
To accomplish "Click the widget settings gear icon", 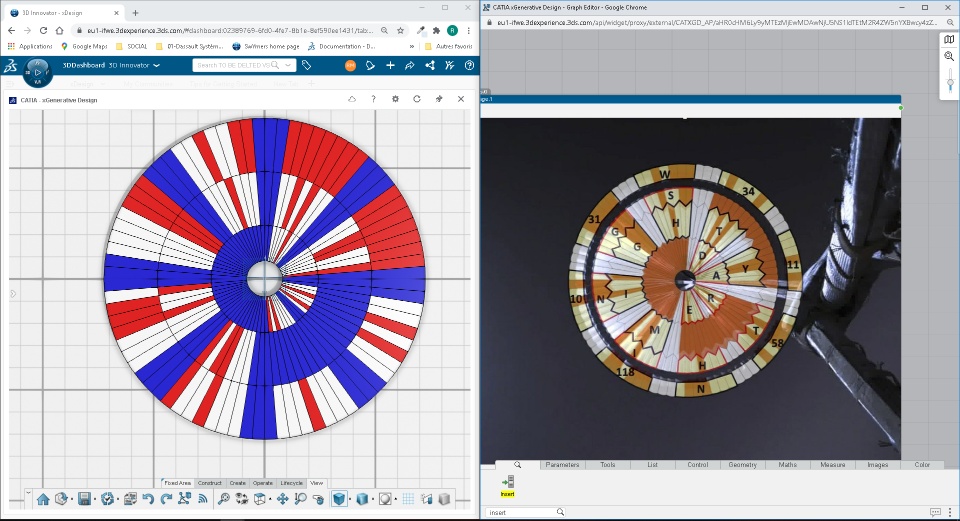I will pyautogui.click(x=396, y=99).
